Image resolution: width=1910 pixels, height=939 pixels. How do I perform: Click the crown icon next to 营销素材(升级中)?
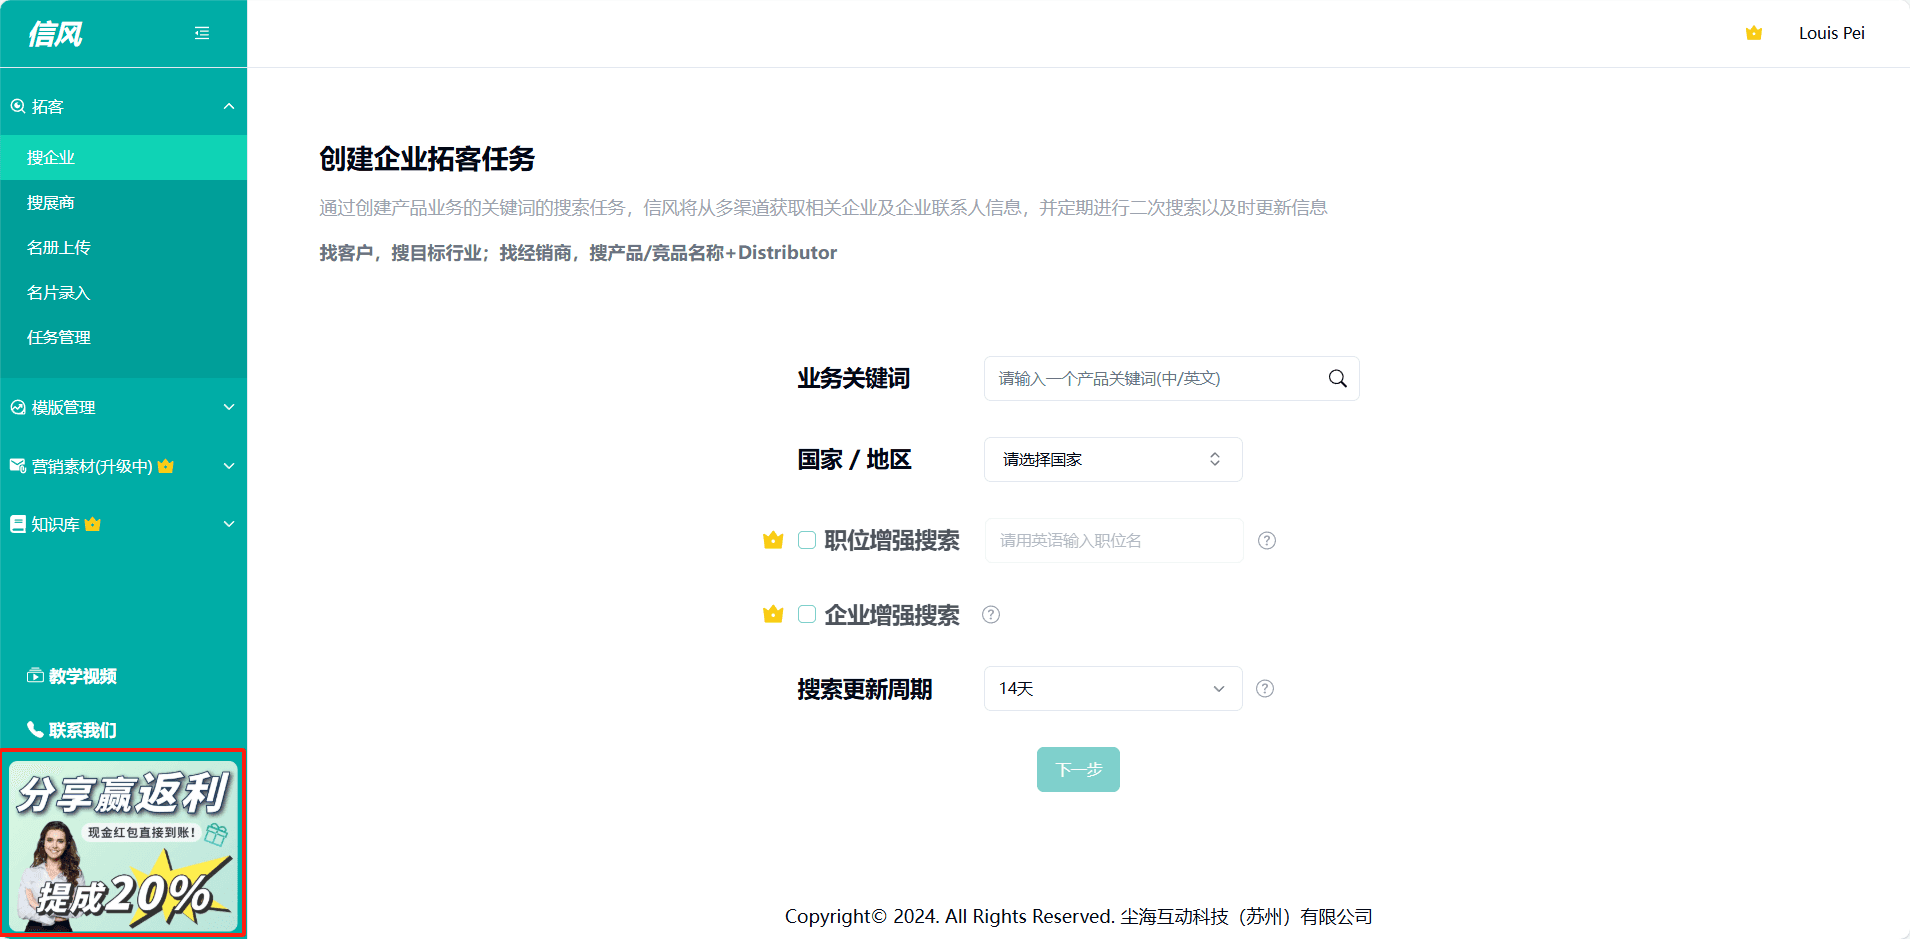coord(166,466)
